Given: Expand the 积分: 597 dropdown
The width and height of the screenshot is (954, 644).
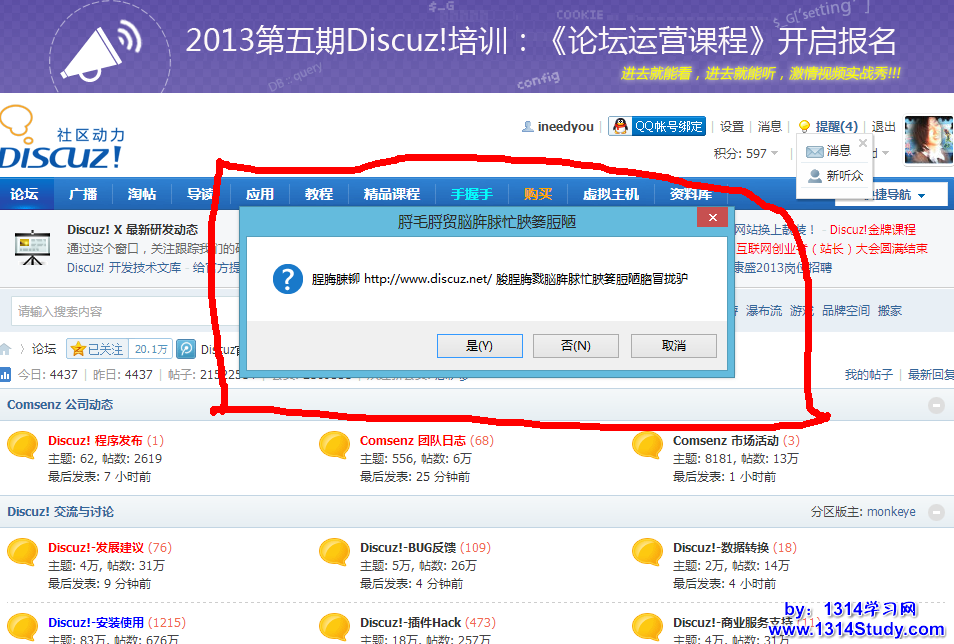Looking at the screenshot, I should pos(746,153).
